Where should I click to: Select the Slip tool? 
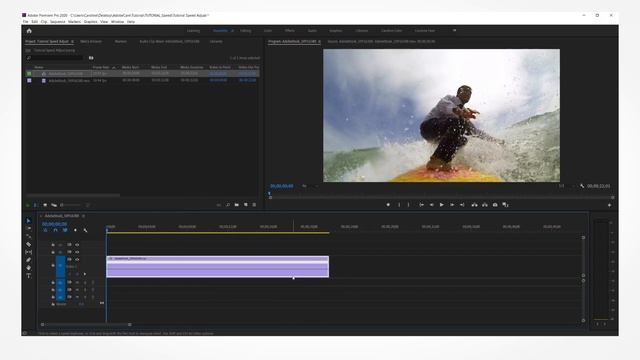[29, 252]
